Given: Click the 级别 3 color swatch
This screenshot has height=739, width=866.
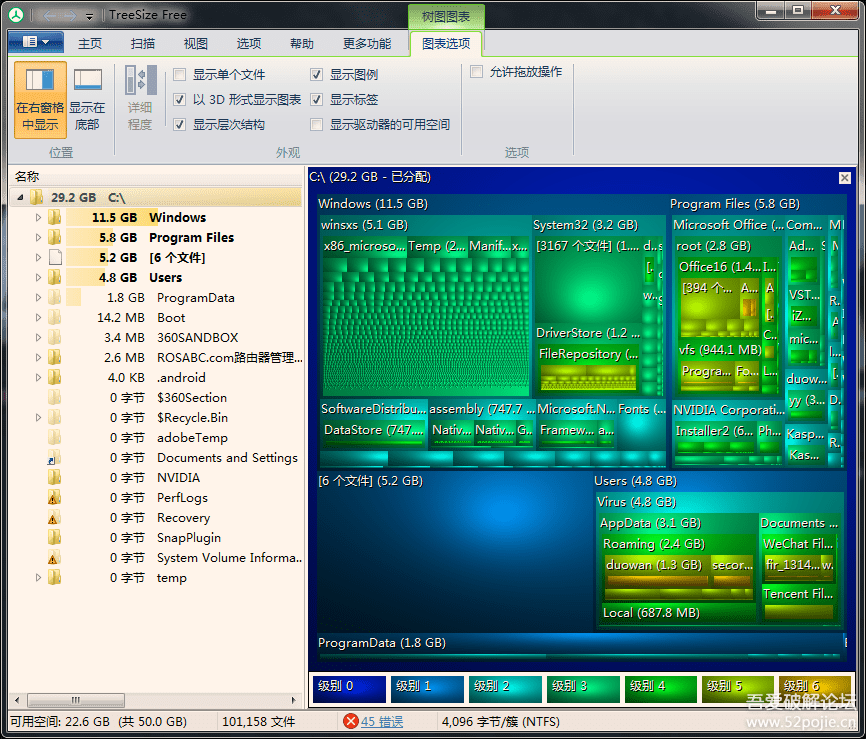Looking at the screenshot, I should tap(583, 690).
